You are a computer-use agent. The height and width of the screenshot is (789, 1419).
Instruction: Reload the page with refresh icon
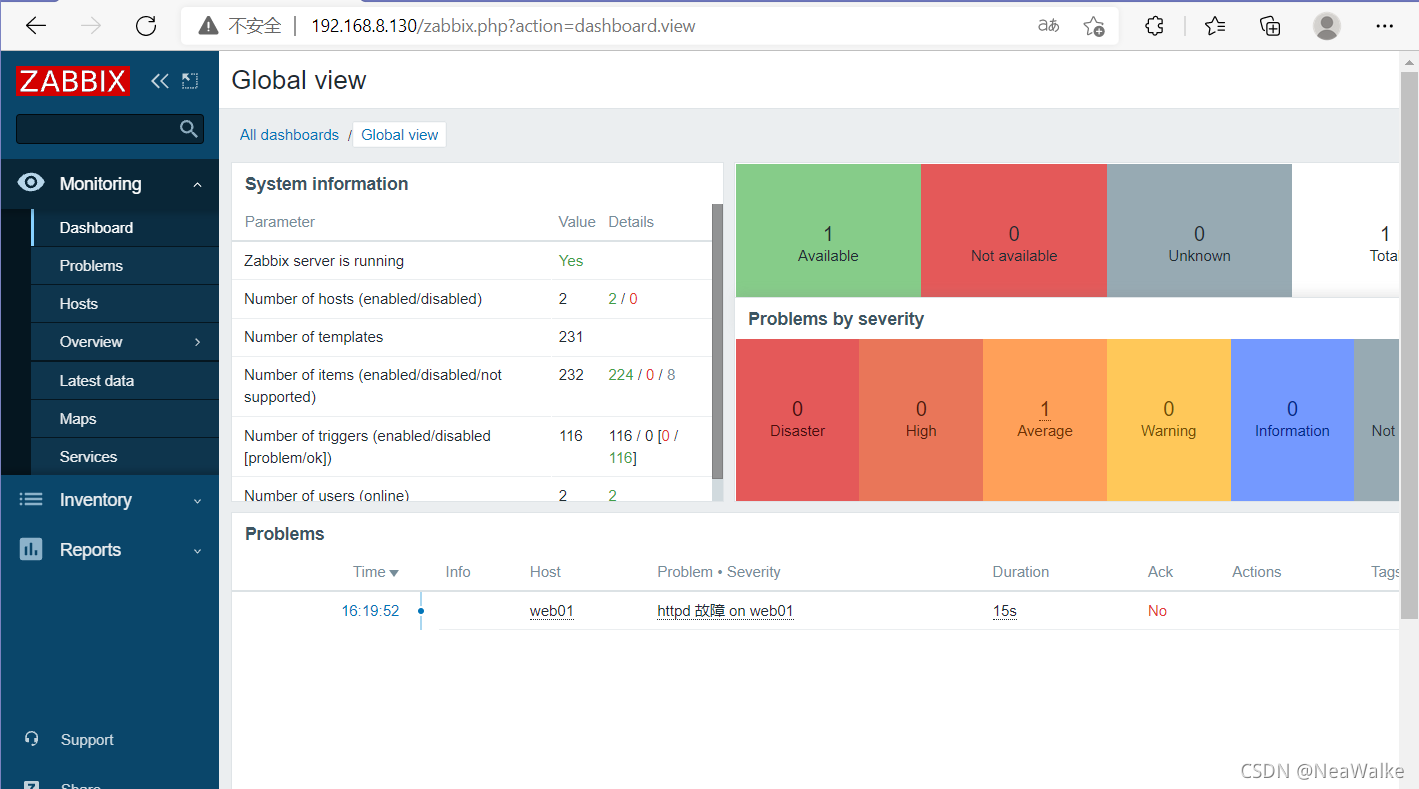tap(146, 26)
